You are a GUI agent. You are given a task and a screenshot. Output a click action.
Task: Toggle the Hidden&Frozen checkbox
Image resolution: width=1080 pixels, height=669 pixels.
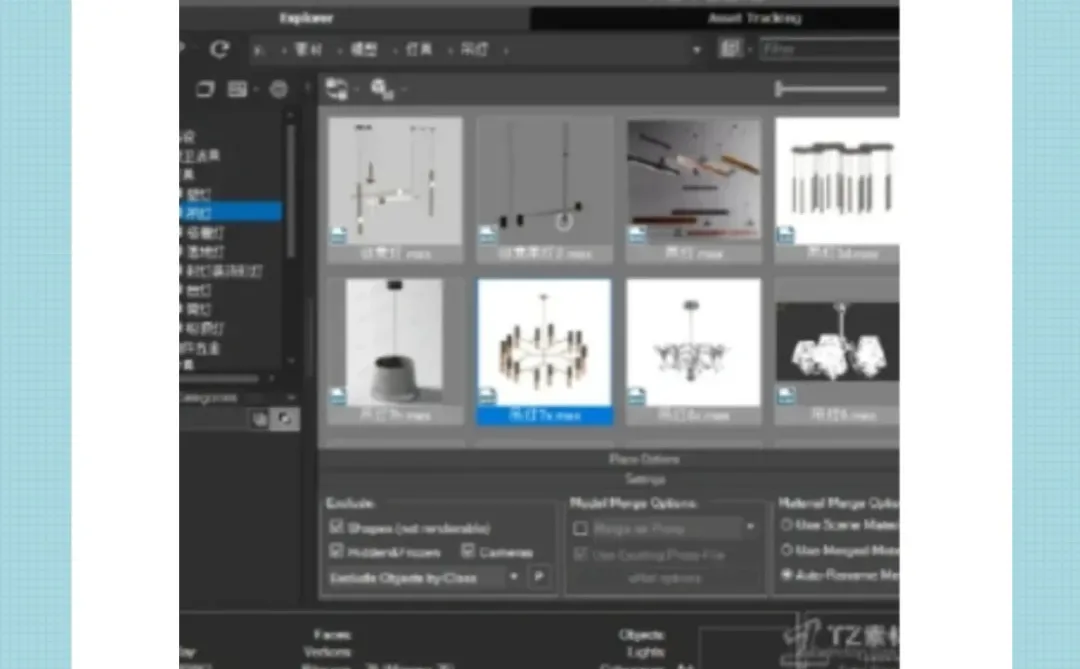point(336,551)
